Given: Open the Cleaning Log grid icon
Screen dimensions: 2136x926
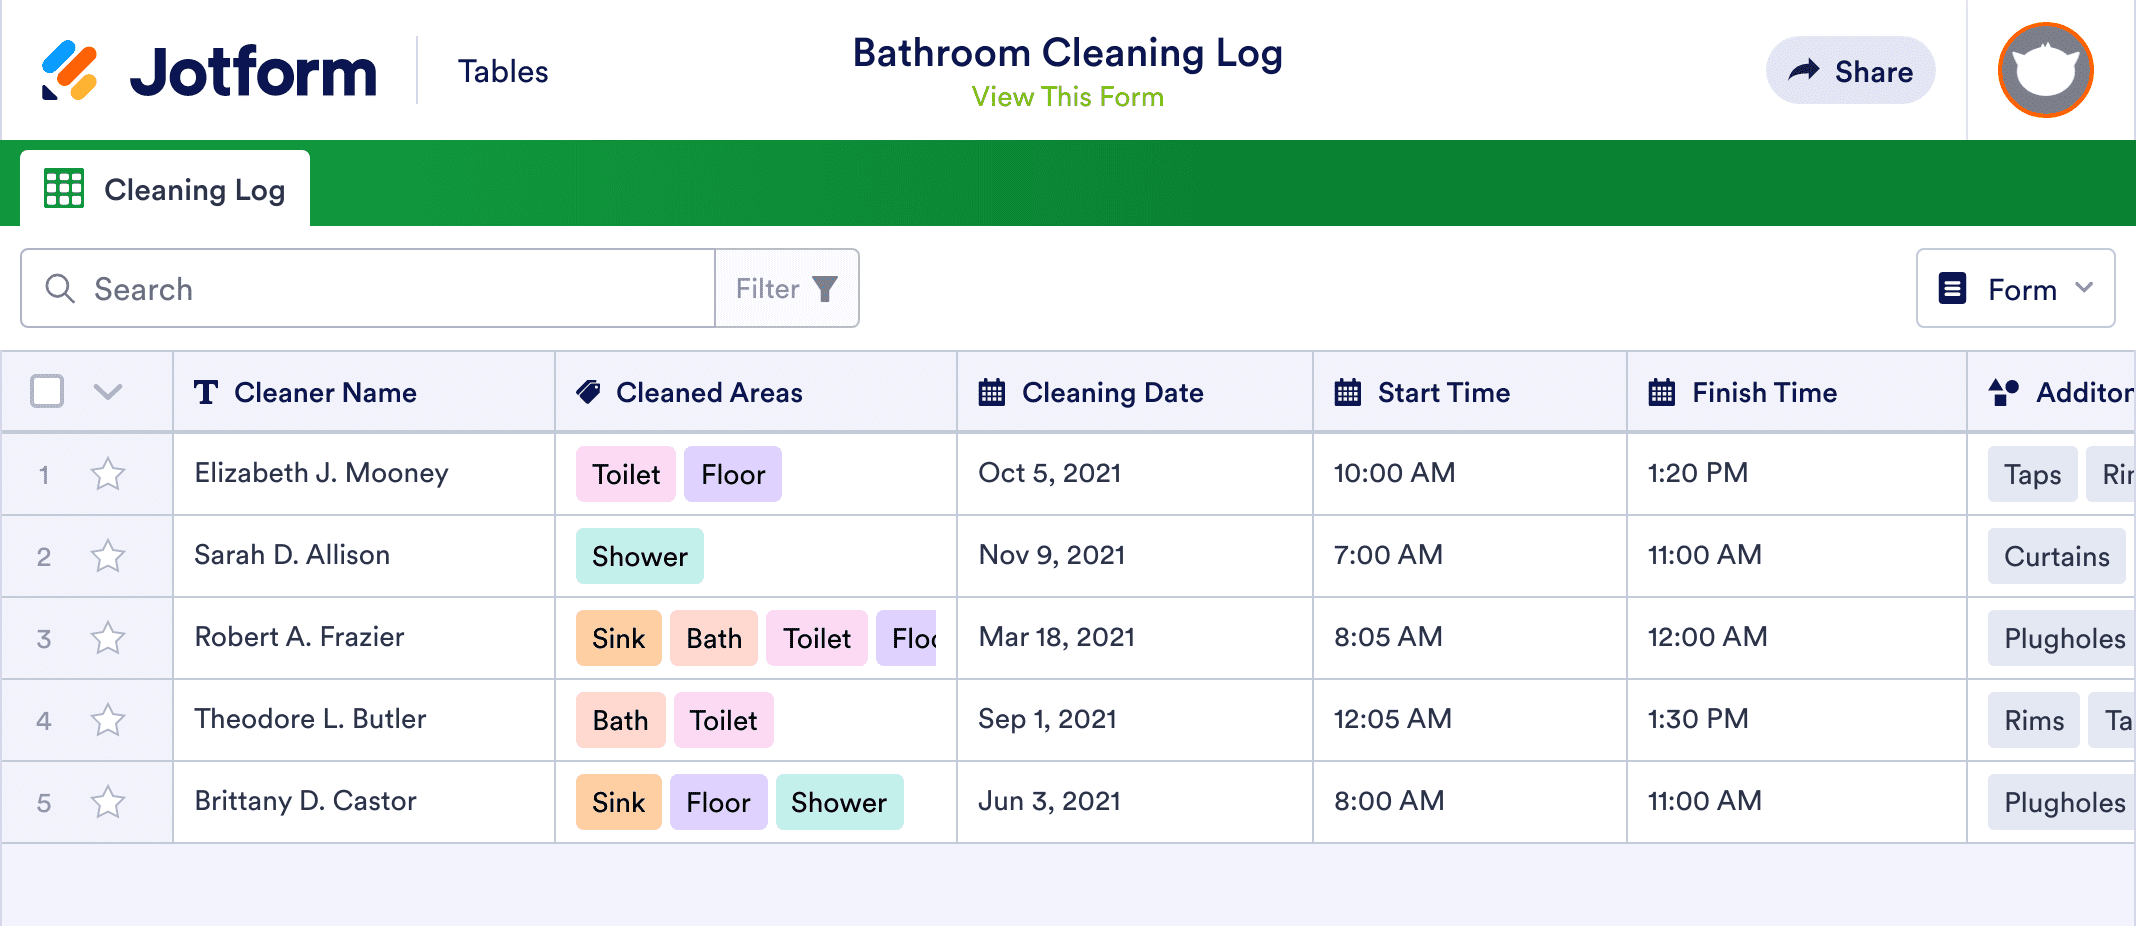Looking at the screenshot, I should [x=63, y=187].
